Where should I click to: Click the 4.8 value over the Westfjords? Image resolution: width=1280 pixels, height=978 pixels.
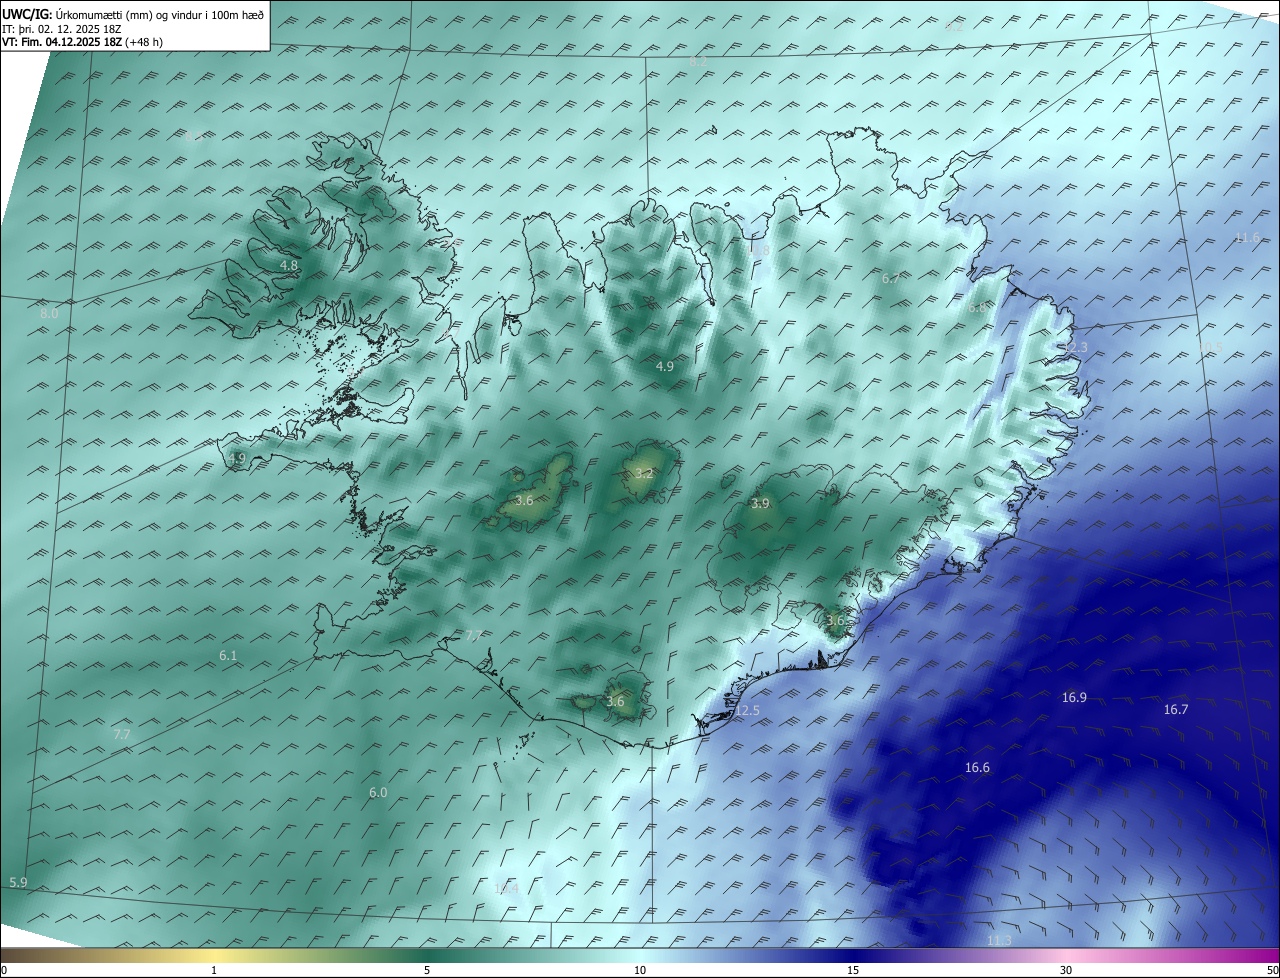click(289, 266)
